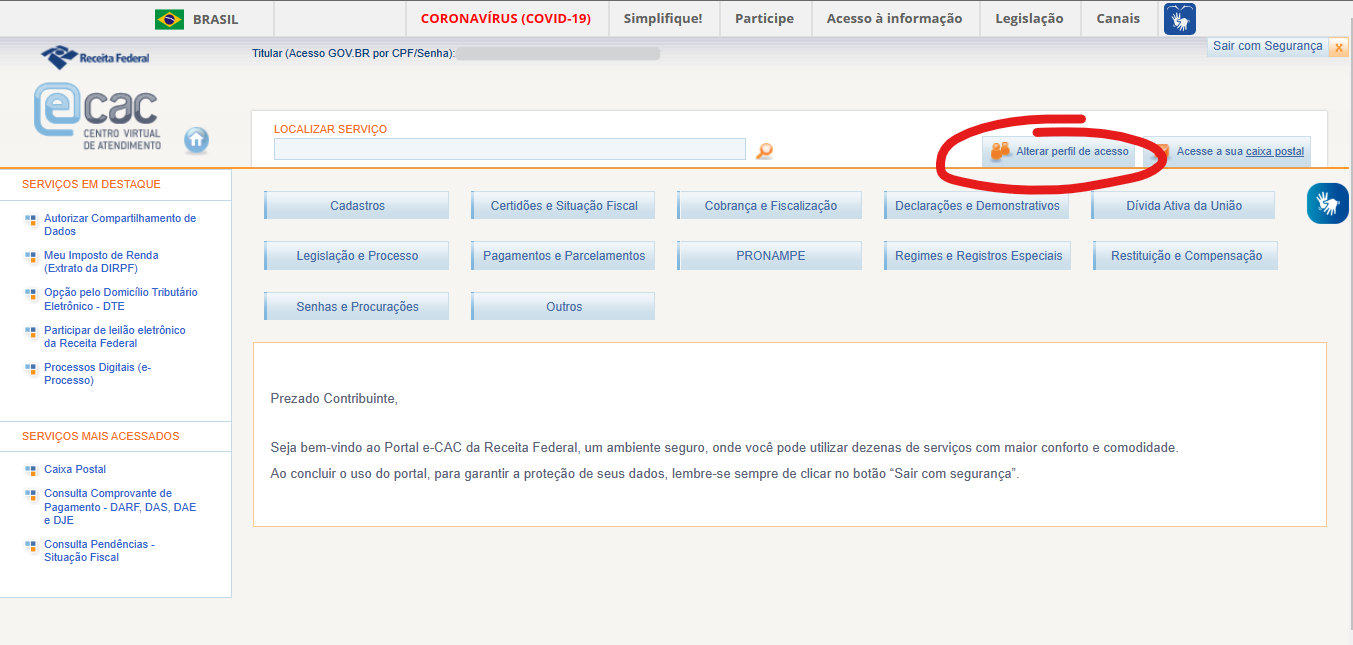The width and height of the screenshot is (1353, 645).
Task: Click the e-CAC Centro Virtual logo
Action: click(97, 117)
